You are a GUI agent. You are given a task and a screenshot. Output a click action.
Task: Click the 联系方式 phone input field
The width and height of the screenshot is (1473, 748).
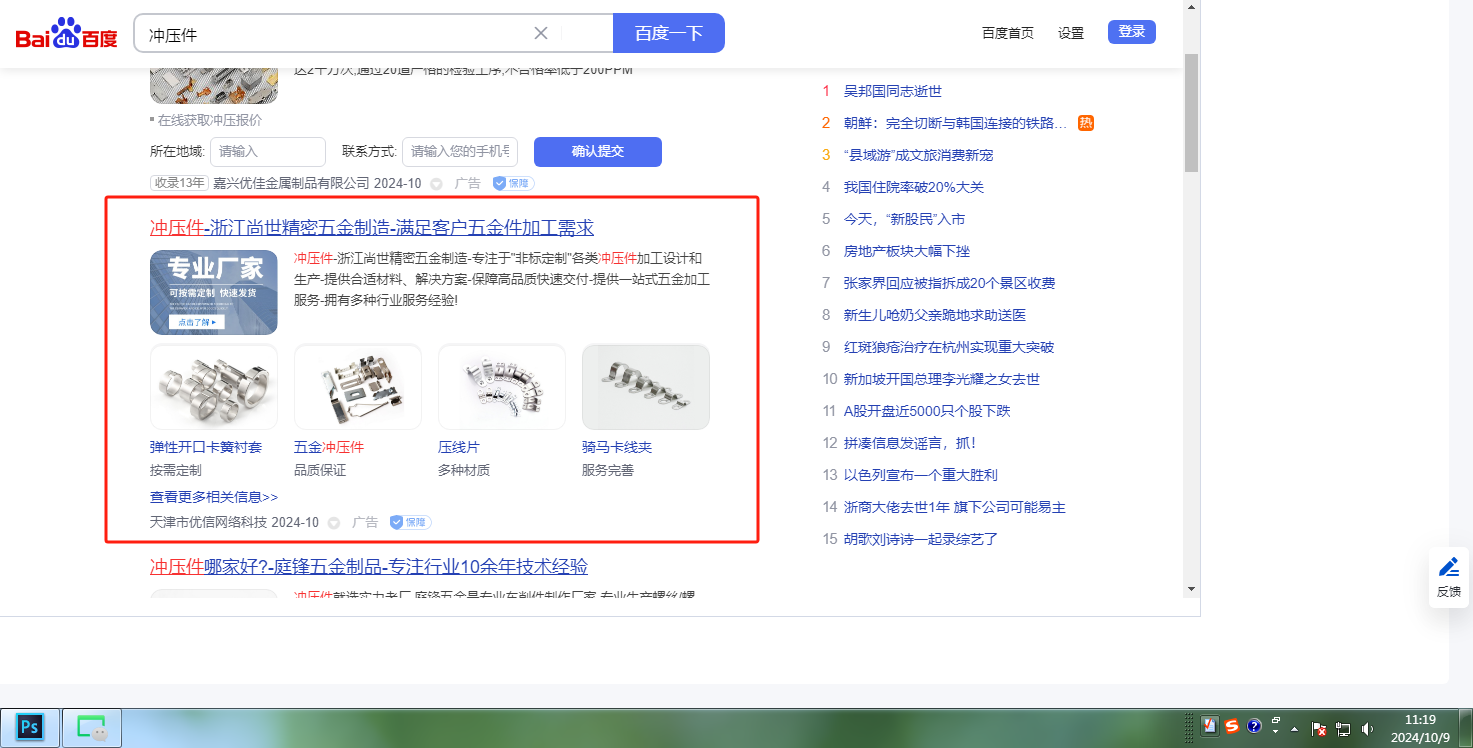coord(460,152)
